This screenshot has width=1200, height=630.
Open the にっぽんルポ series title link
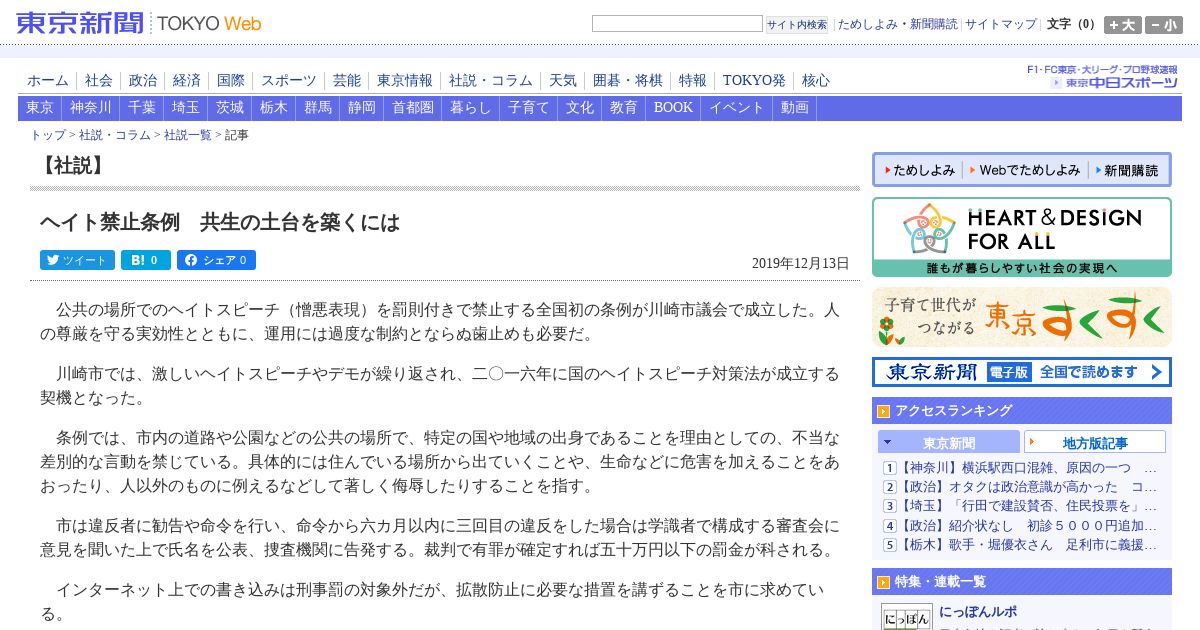tap(978, 612)
